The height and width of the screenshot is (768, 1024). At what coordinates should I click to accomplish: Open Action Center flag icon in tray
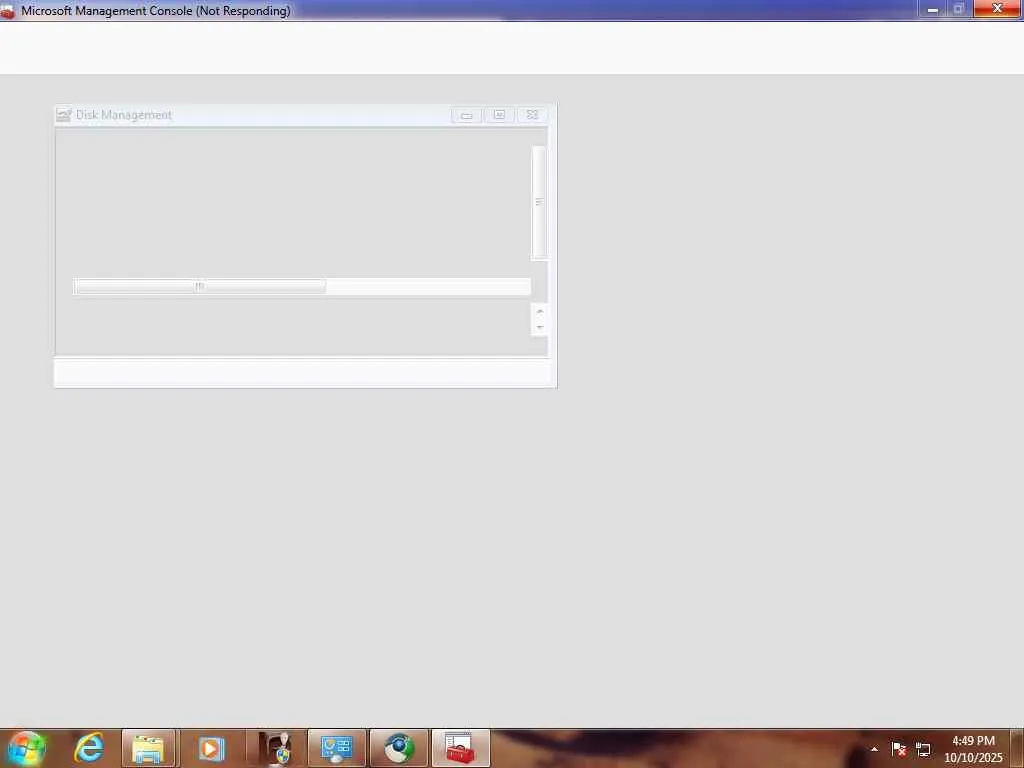point(899,749)
